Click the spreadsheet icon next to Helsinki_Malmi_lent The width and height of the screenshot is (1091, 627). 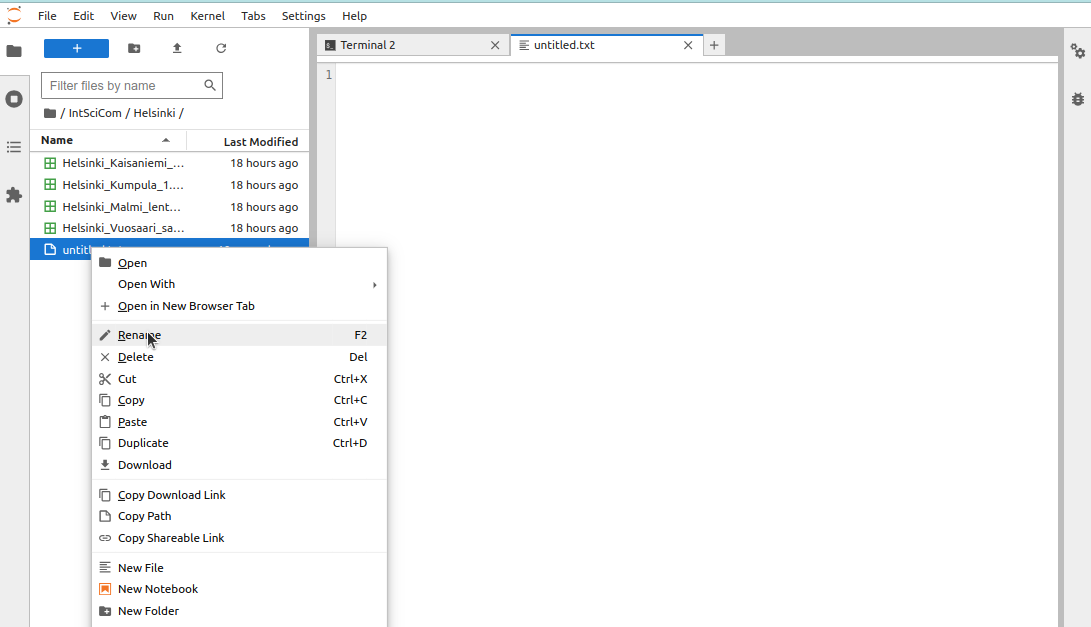(x=50, y=207)
